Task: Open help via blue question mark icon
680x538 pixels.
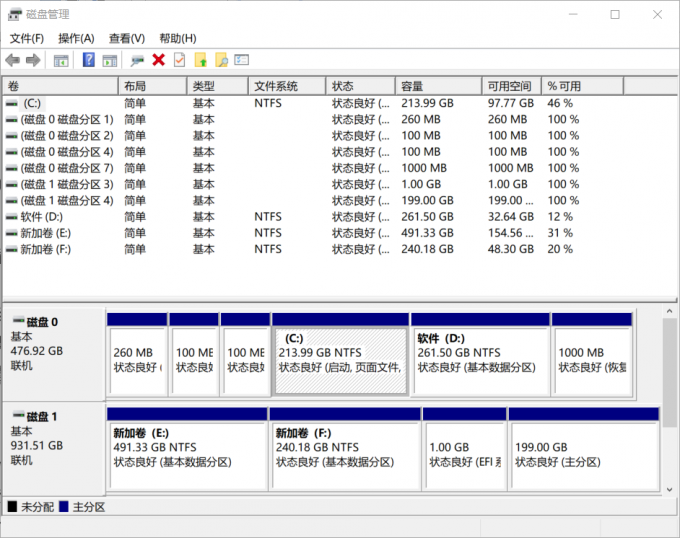Action: [88, 60]
